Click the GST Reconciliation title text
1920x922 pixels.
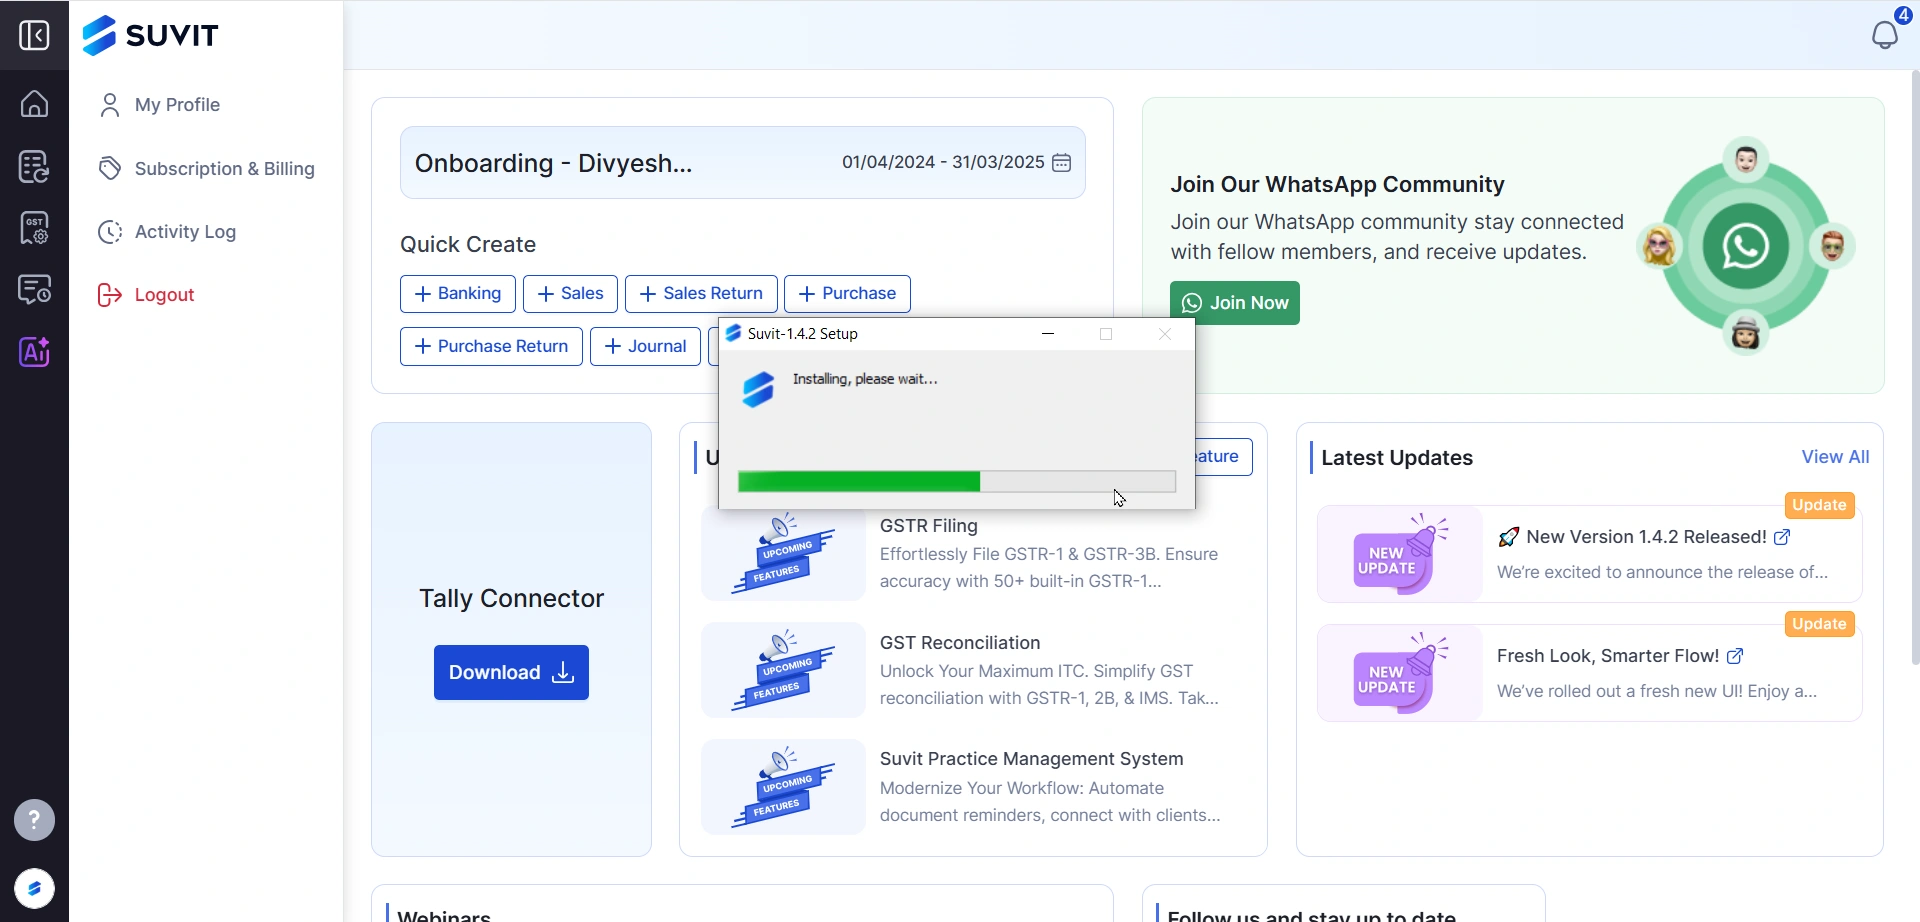960,643
